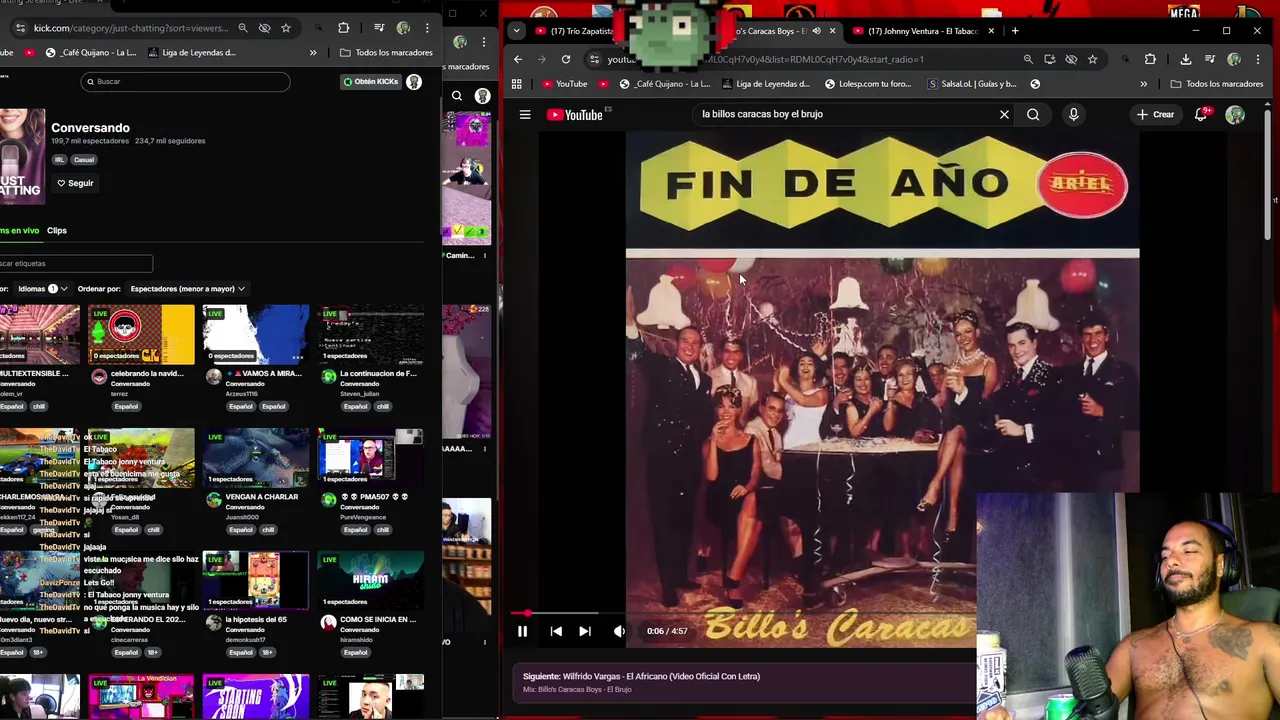Screen dimensions: 1280x720
Task: Go back in the YouTube browser window
Action: point(517,59)
